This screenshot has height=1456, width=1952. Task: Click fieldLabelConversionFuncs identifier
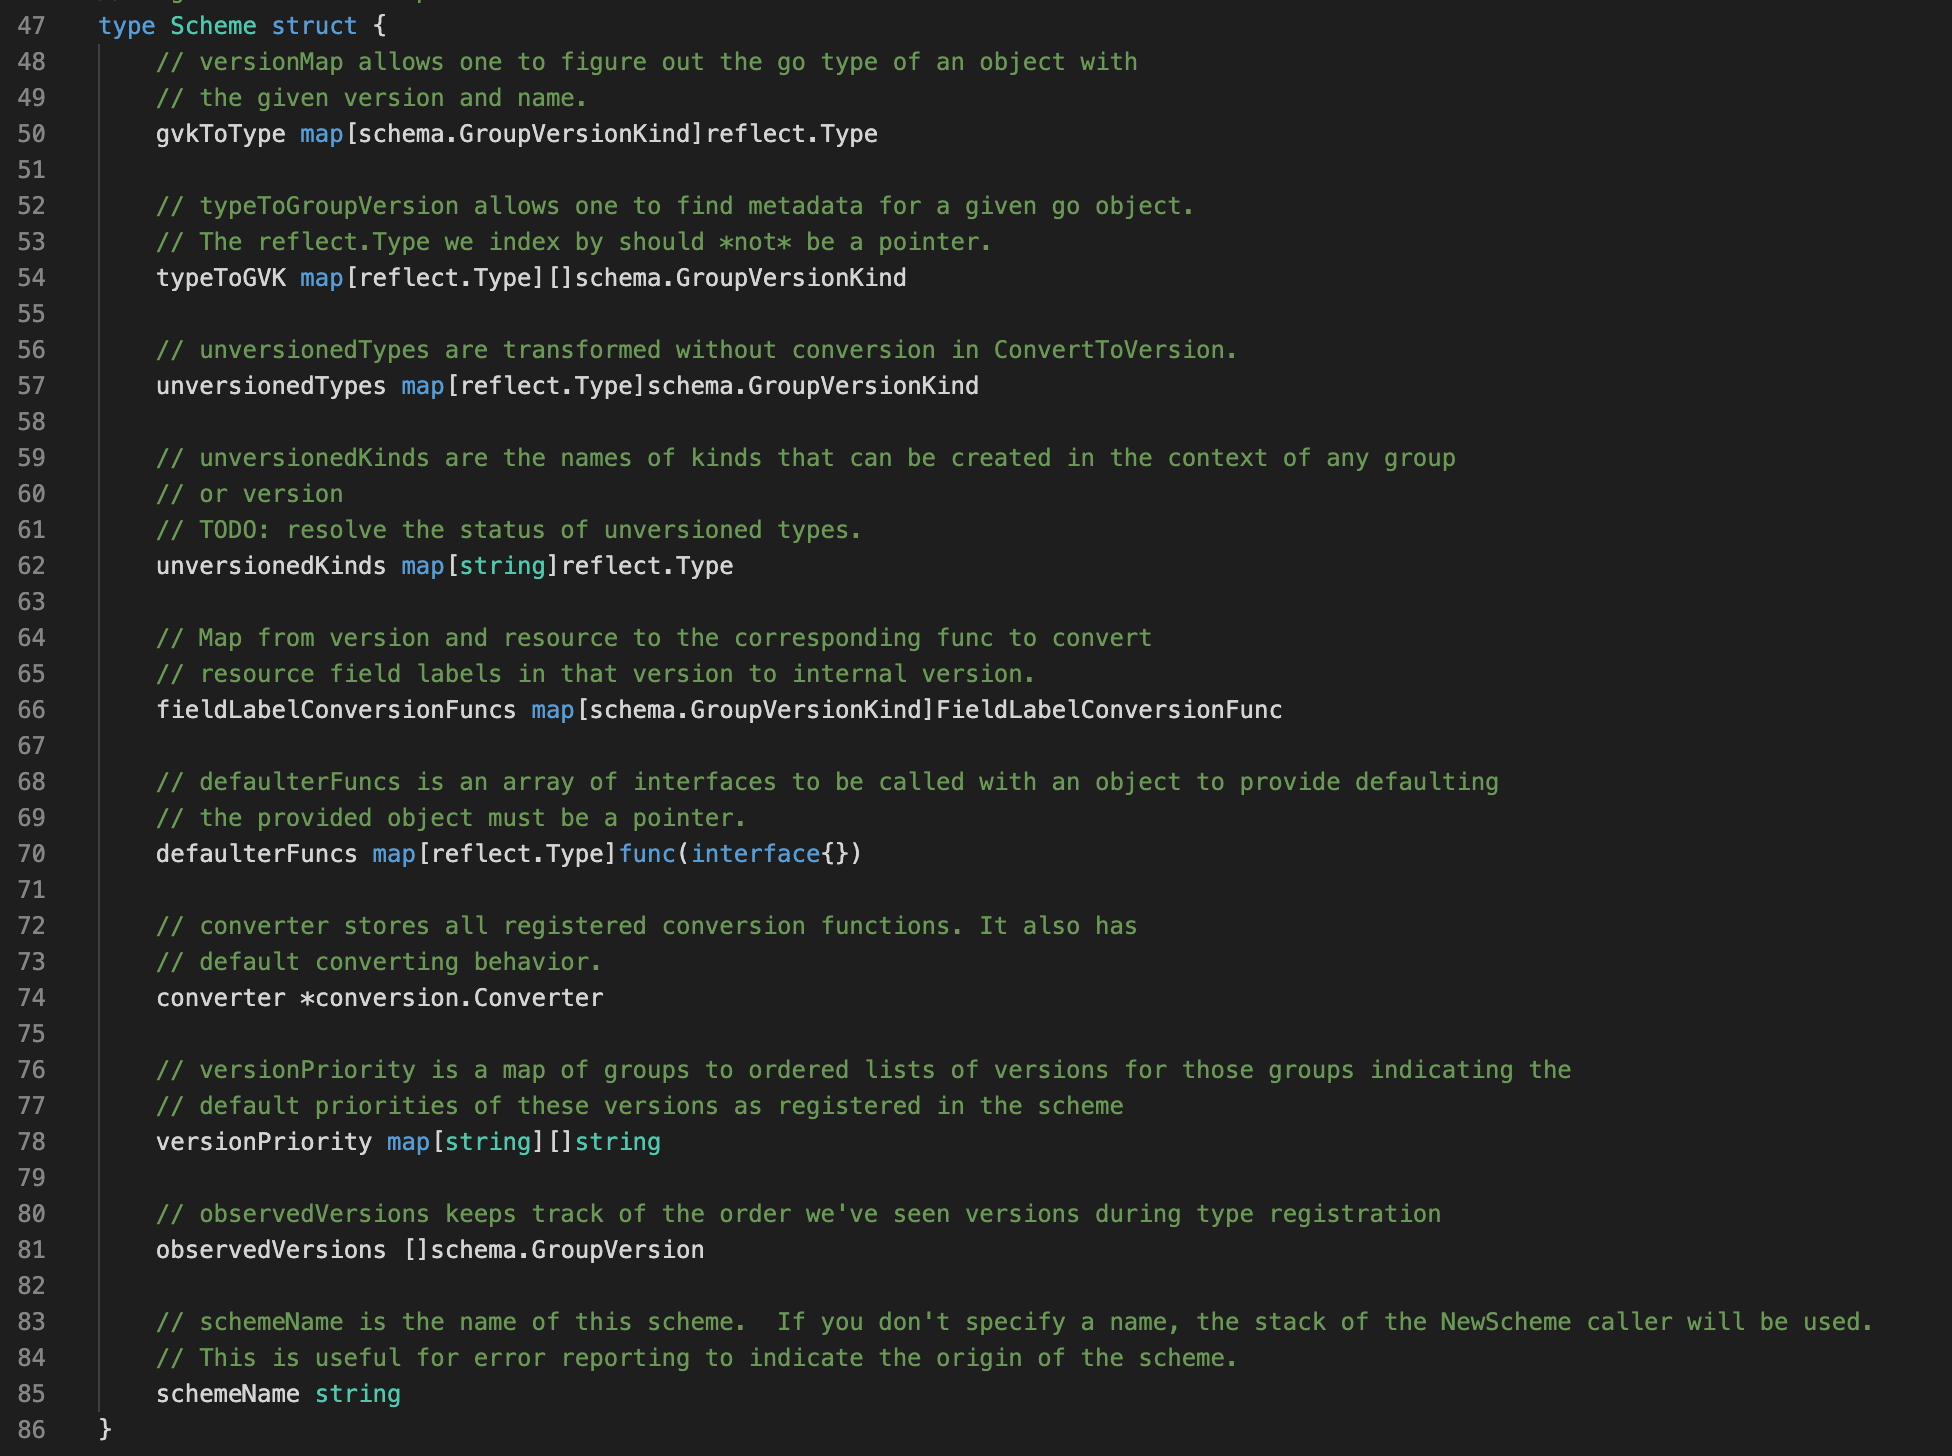(x=335, y=710)
